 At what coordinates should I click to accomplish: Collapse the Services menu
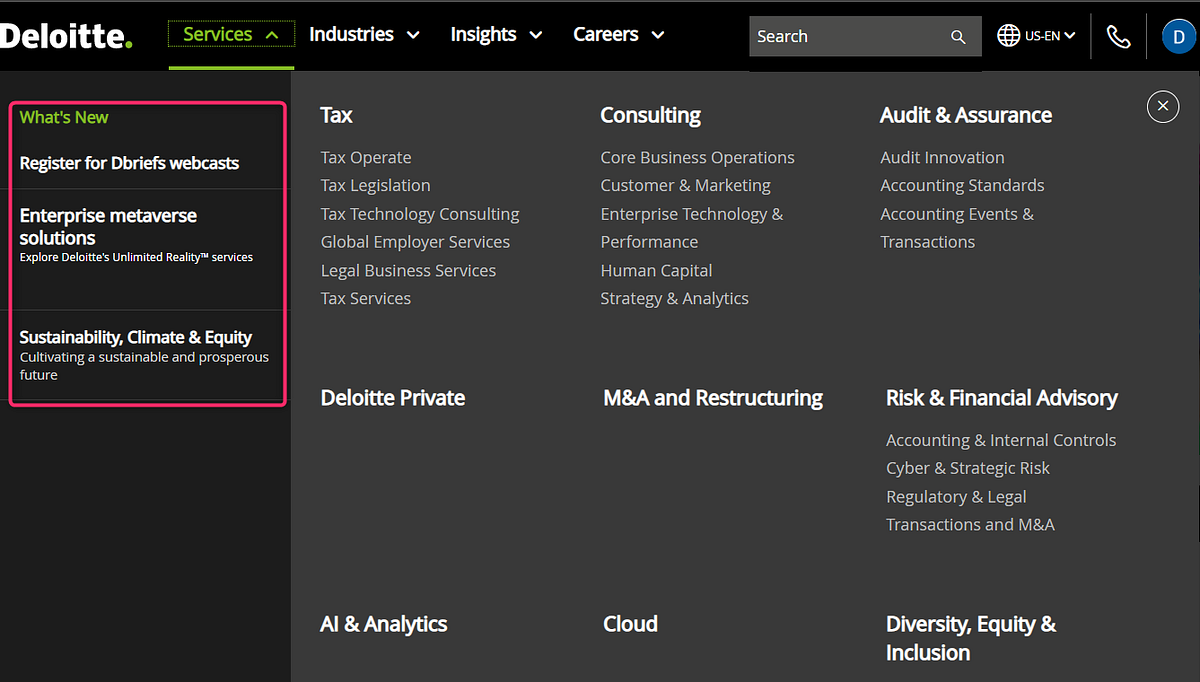(231, 35)
